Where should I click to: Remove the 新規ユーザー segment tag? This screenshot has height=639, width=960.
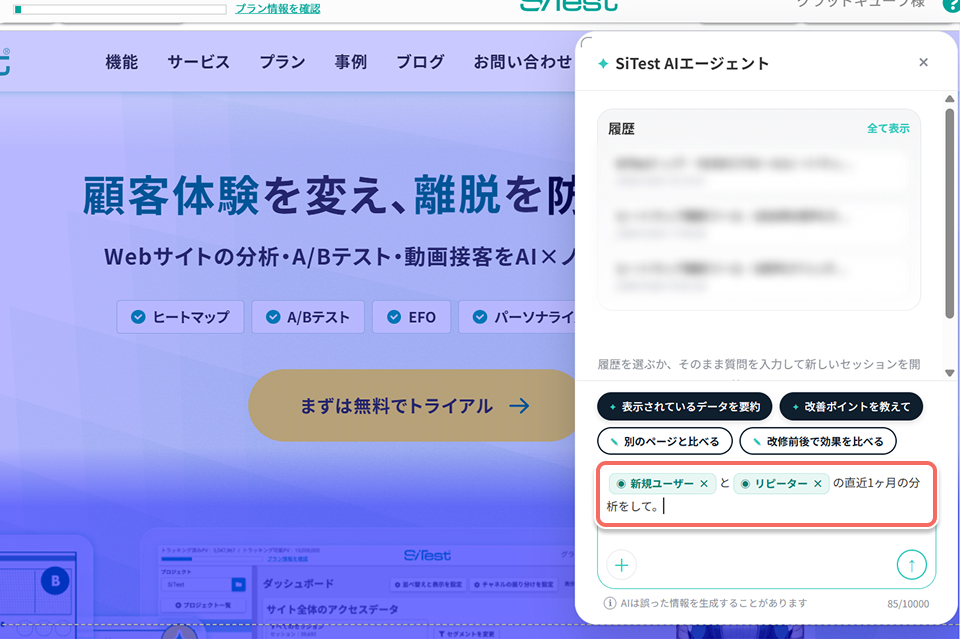(704, 484)
